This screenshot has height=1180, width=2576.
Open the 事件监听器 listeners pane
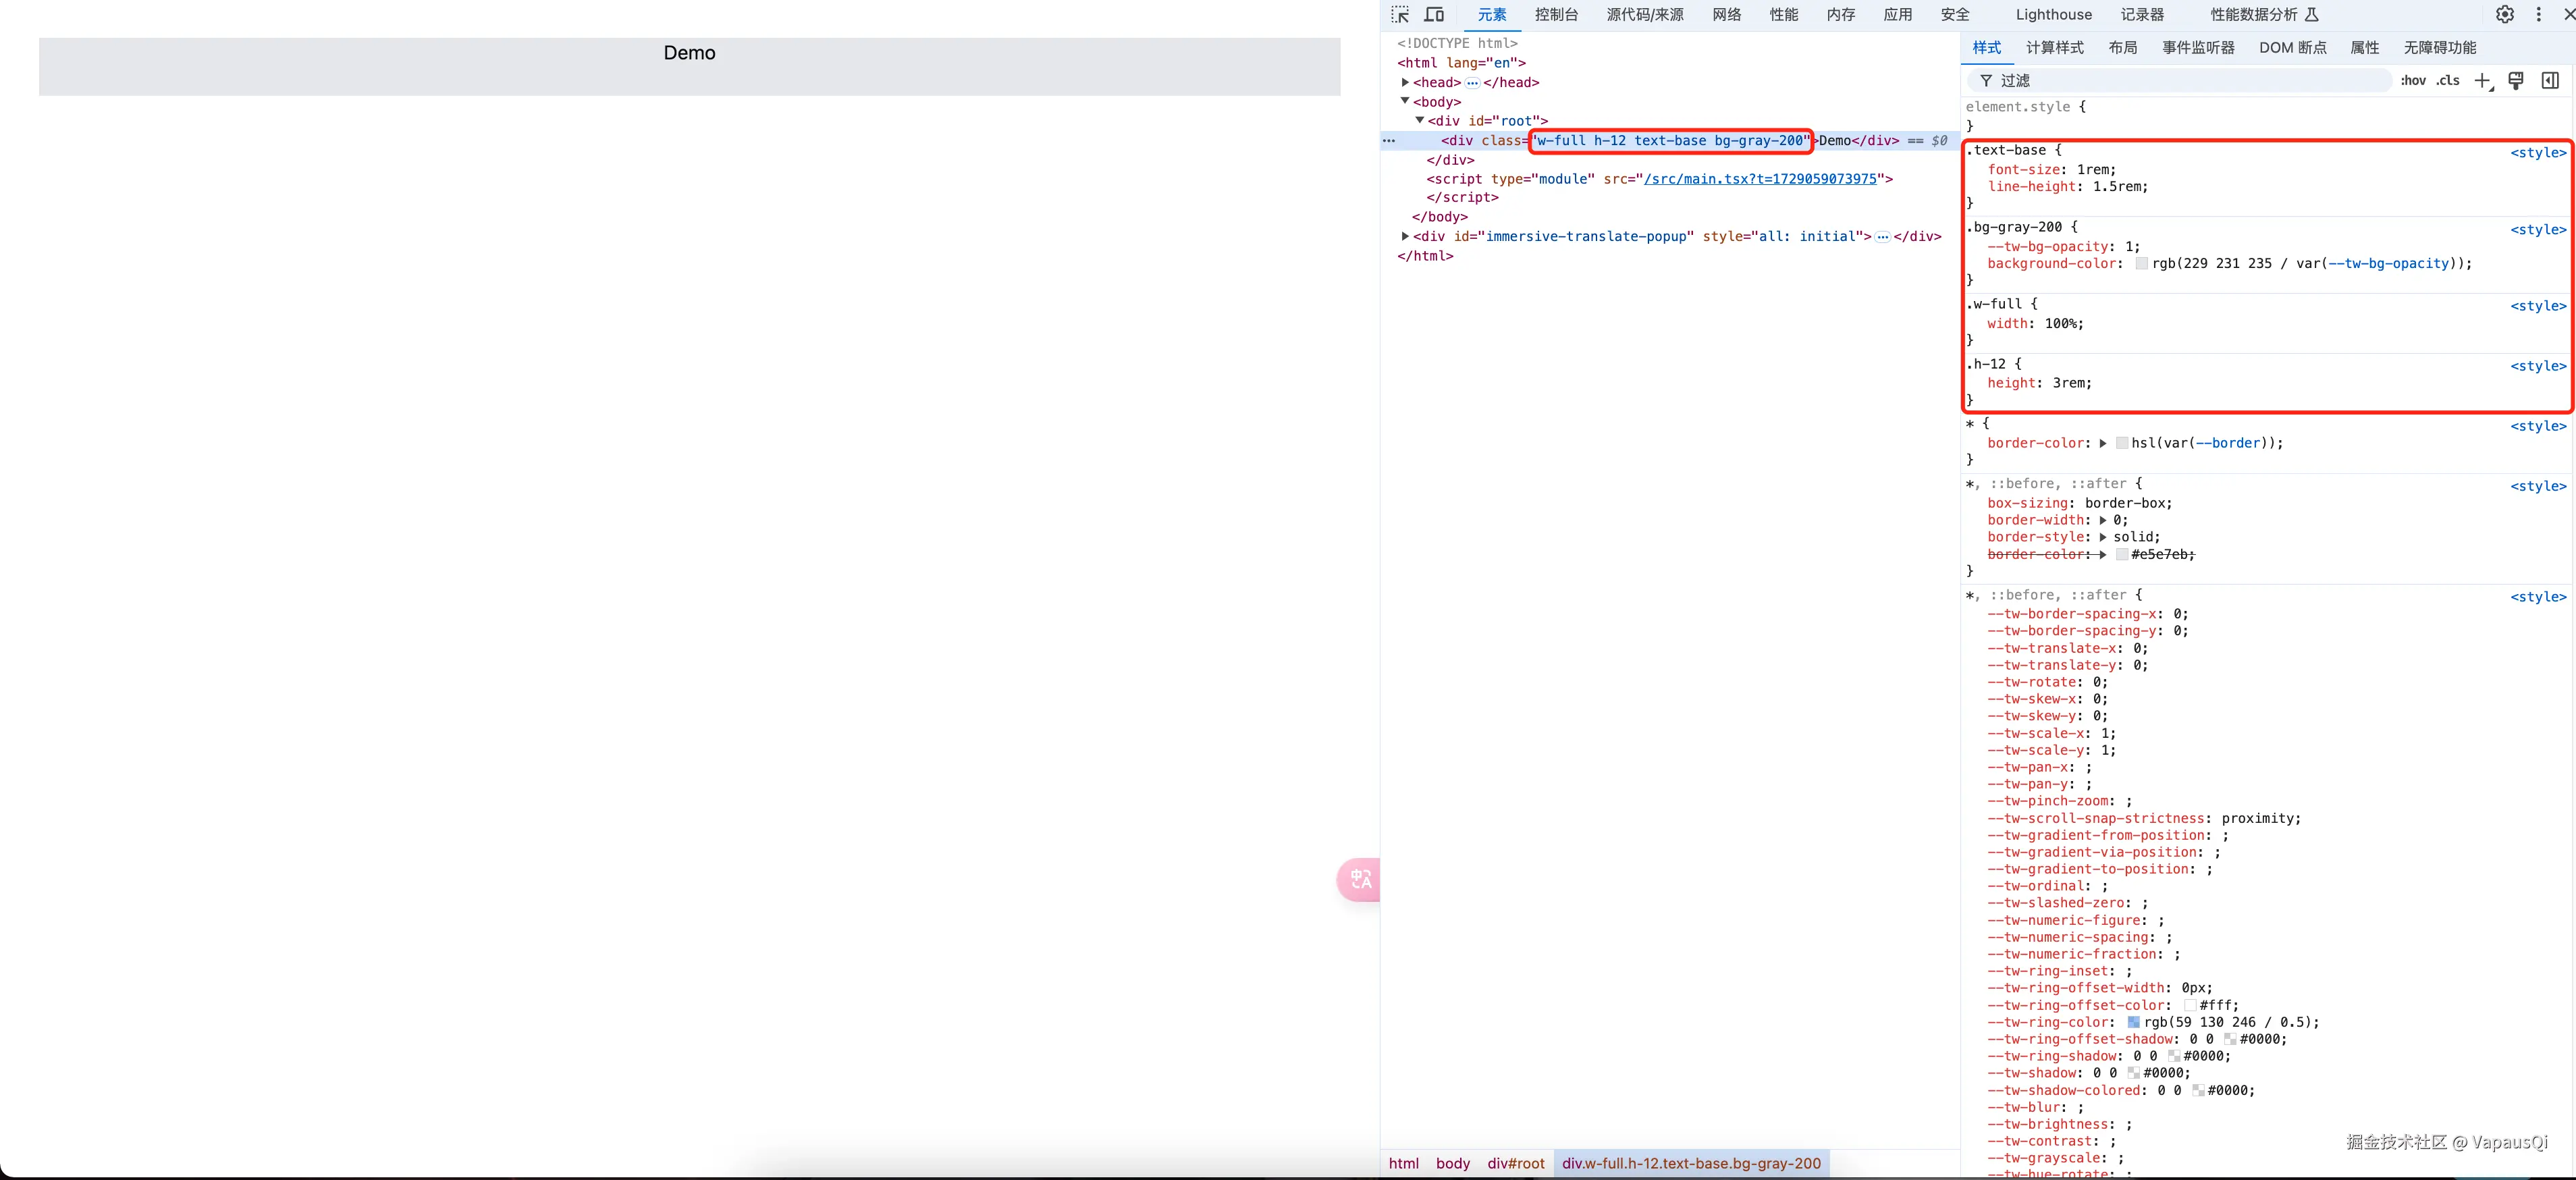pyautogui.click(x=2198, y=48)
